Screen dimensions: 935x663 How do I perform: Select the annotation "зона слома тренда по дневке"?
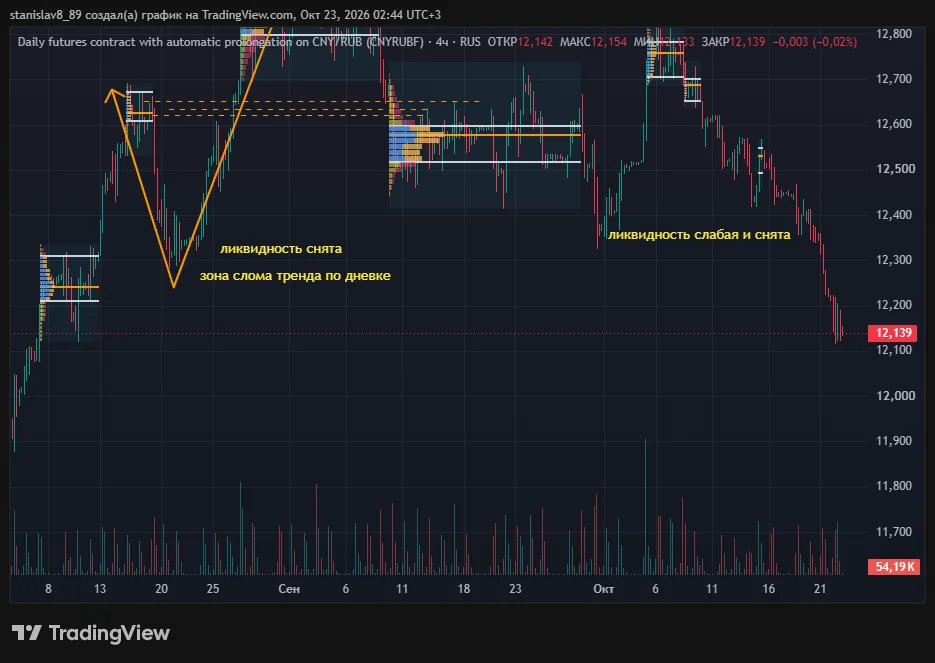coord(295,276)
